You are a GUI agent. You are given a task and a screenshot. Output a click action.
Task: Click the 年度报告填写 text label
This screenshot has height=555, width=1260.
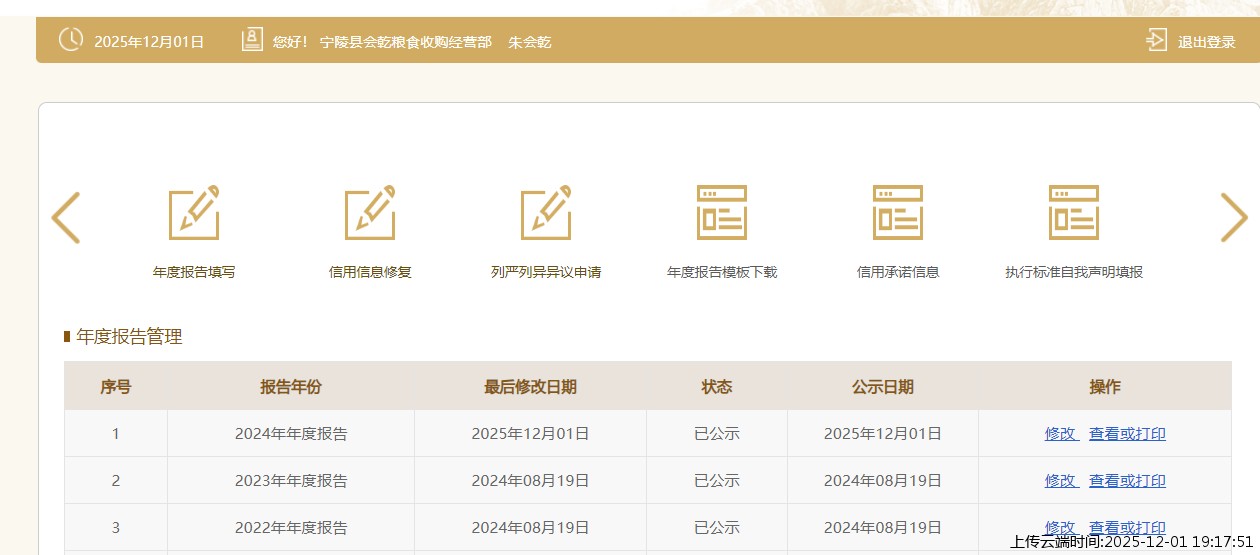coord(194,272)
